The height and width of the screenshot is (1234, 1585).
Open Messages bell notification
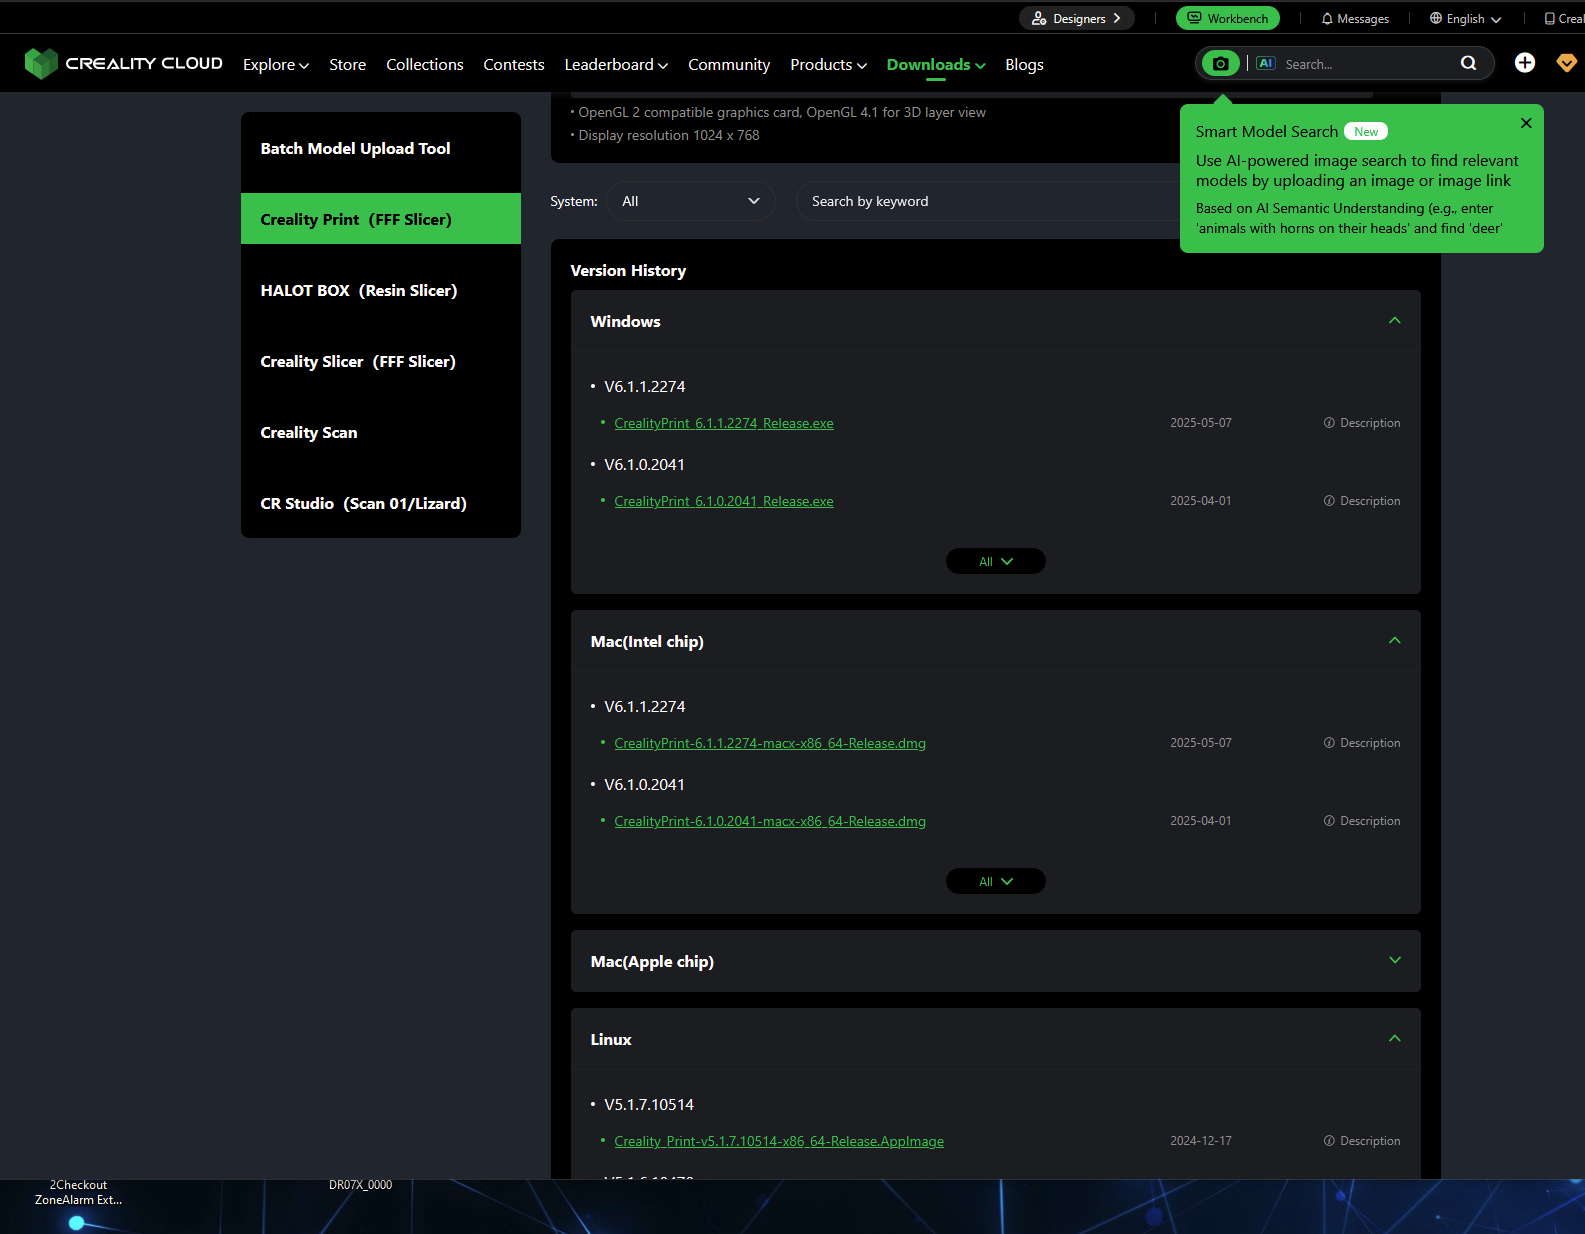pos(1355,19)
